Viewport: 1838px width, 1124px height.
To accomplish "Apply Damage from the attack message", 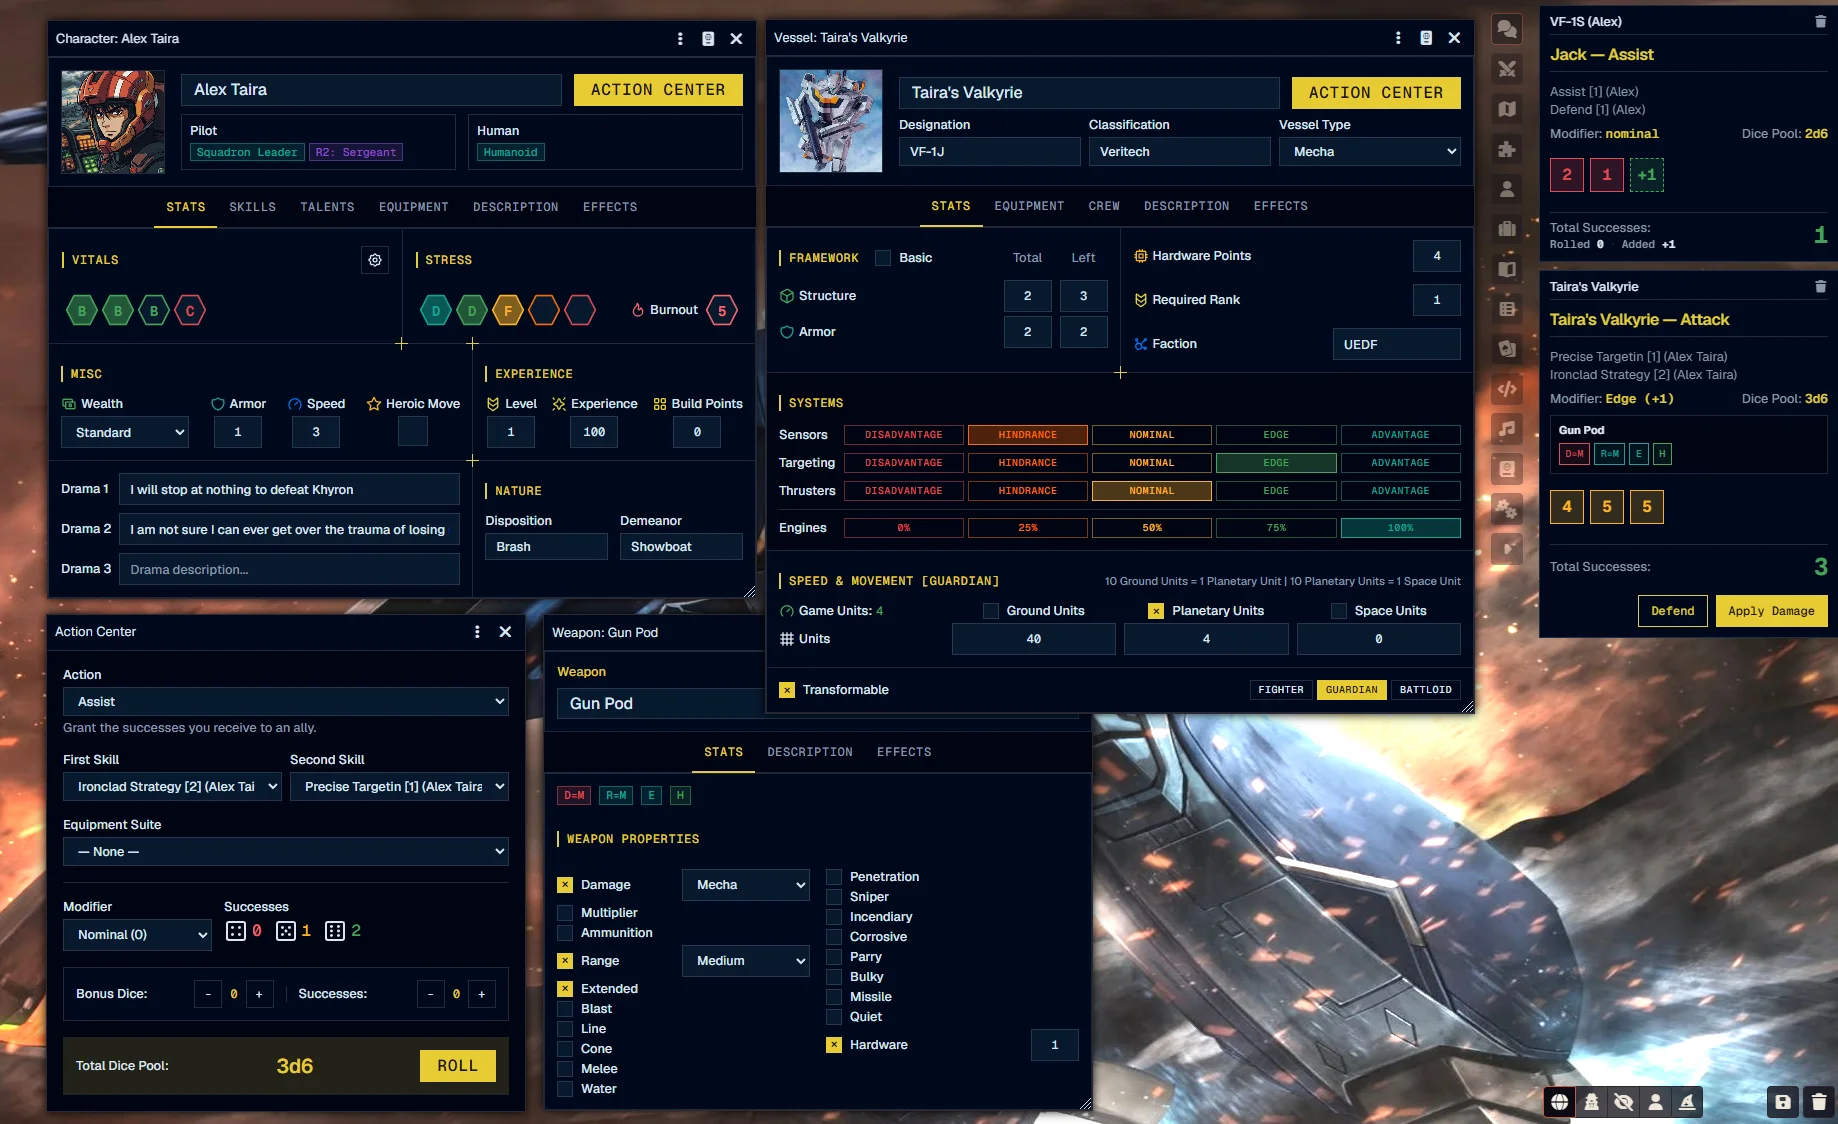I will (1771, 611).
